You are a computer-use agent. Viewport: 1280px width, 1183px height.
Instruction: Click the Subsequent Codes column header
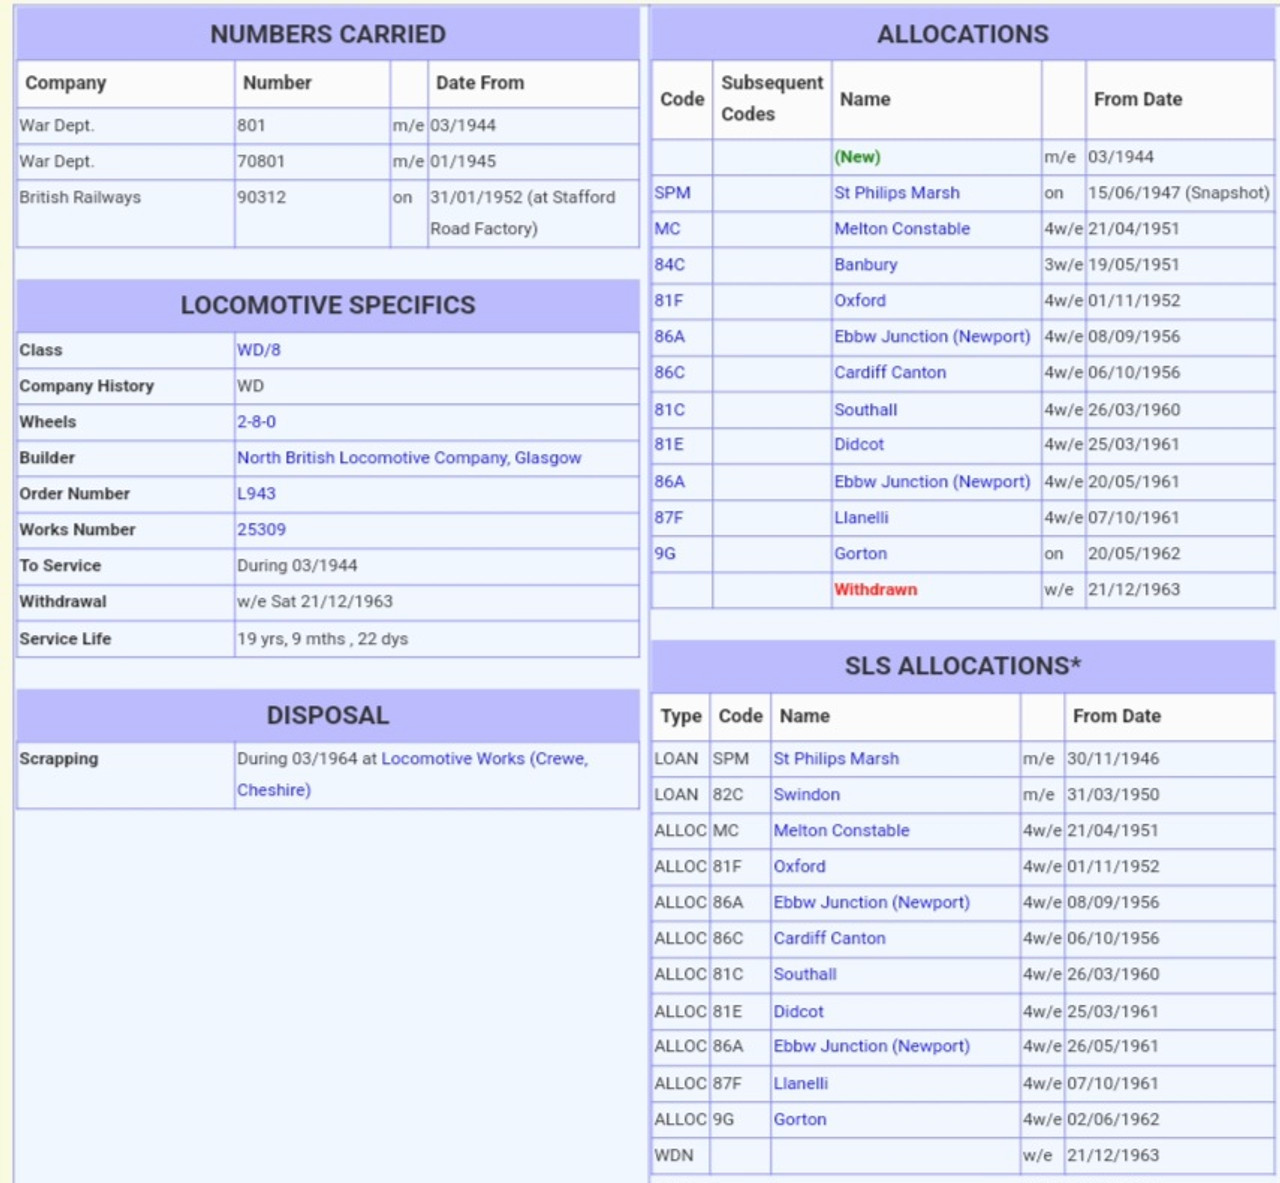click(x=772, y=99)
